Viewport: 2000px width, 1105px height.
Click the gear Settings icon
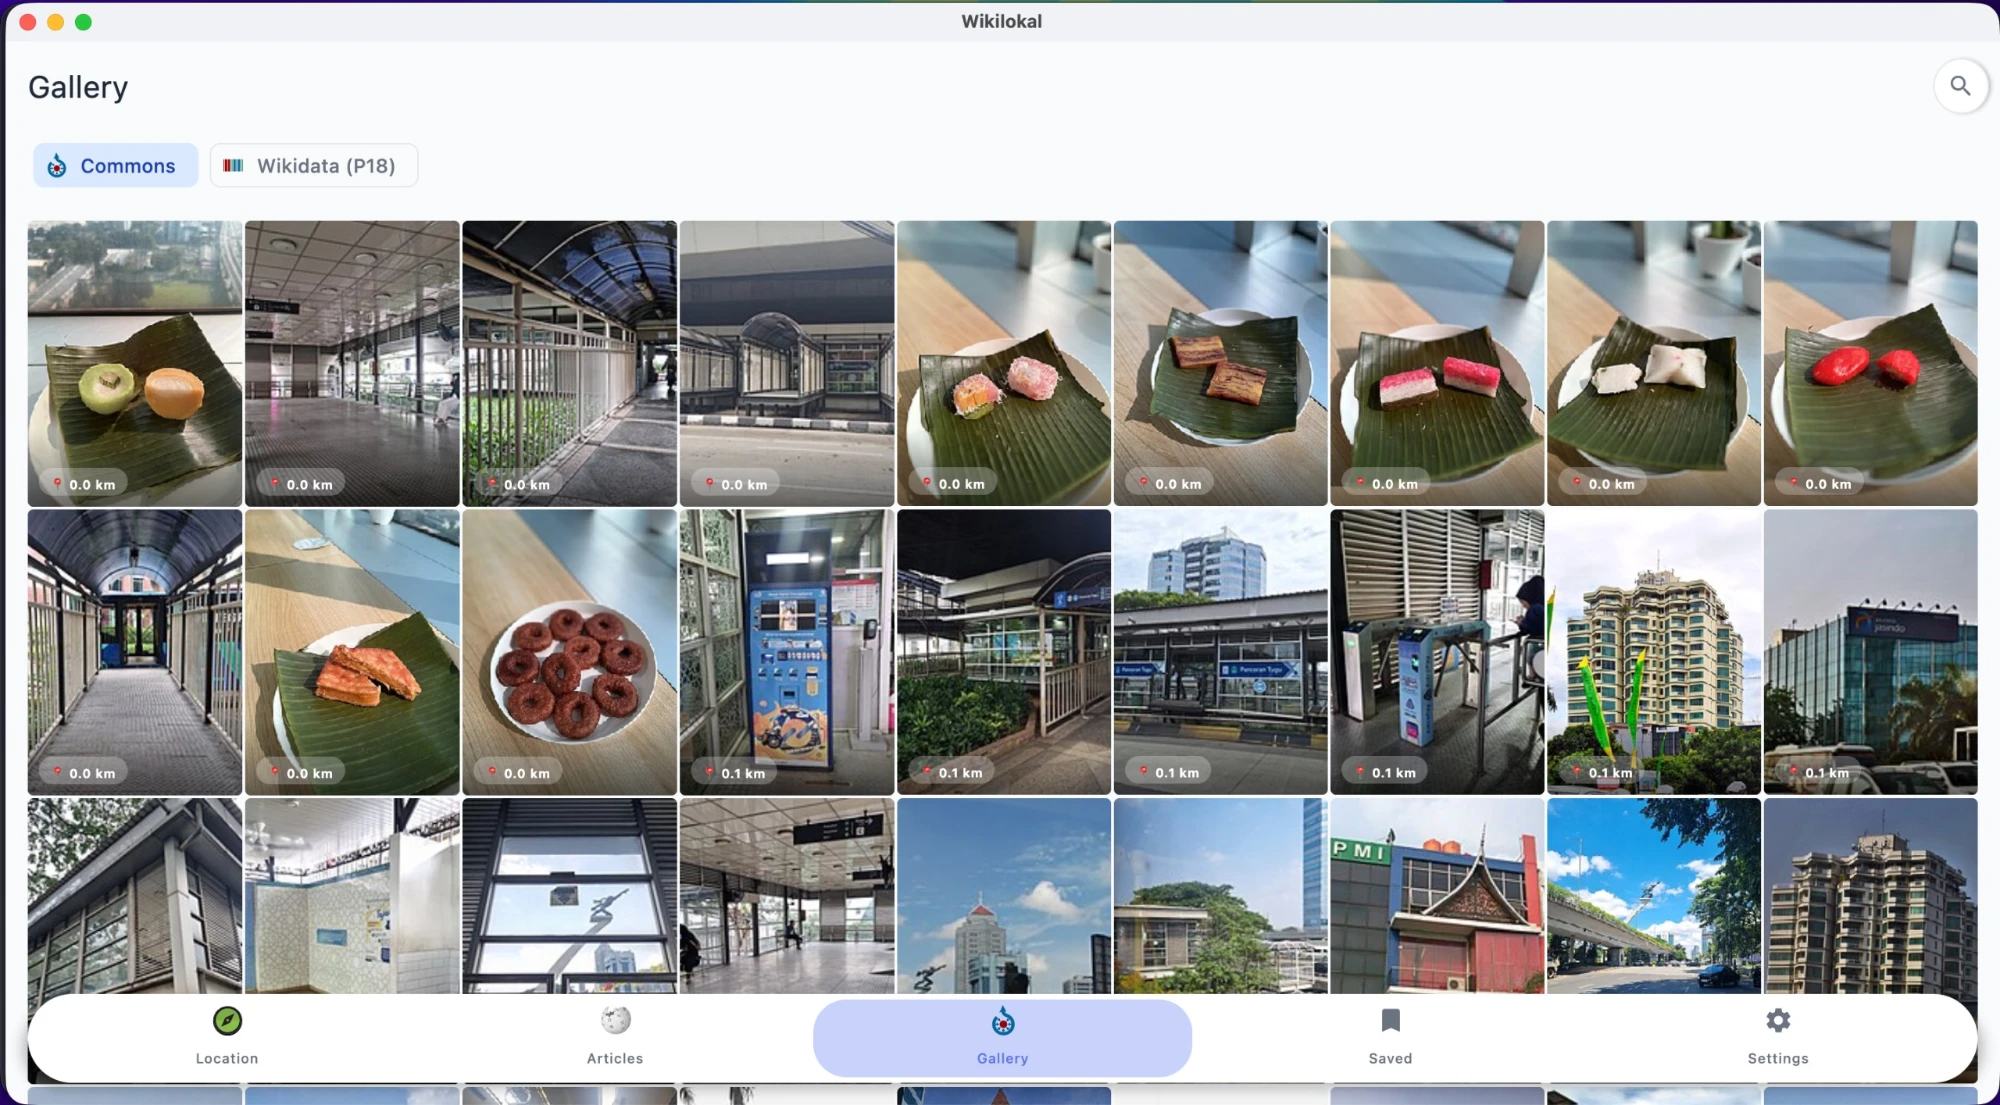click(x=1778, y=1021)
